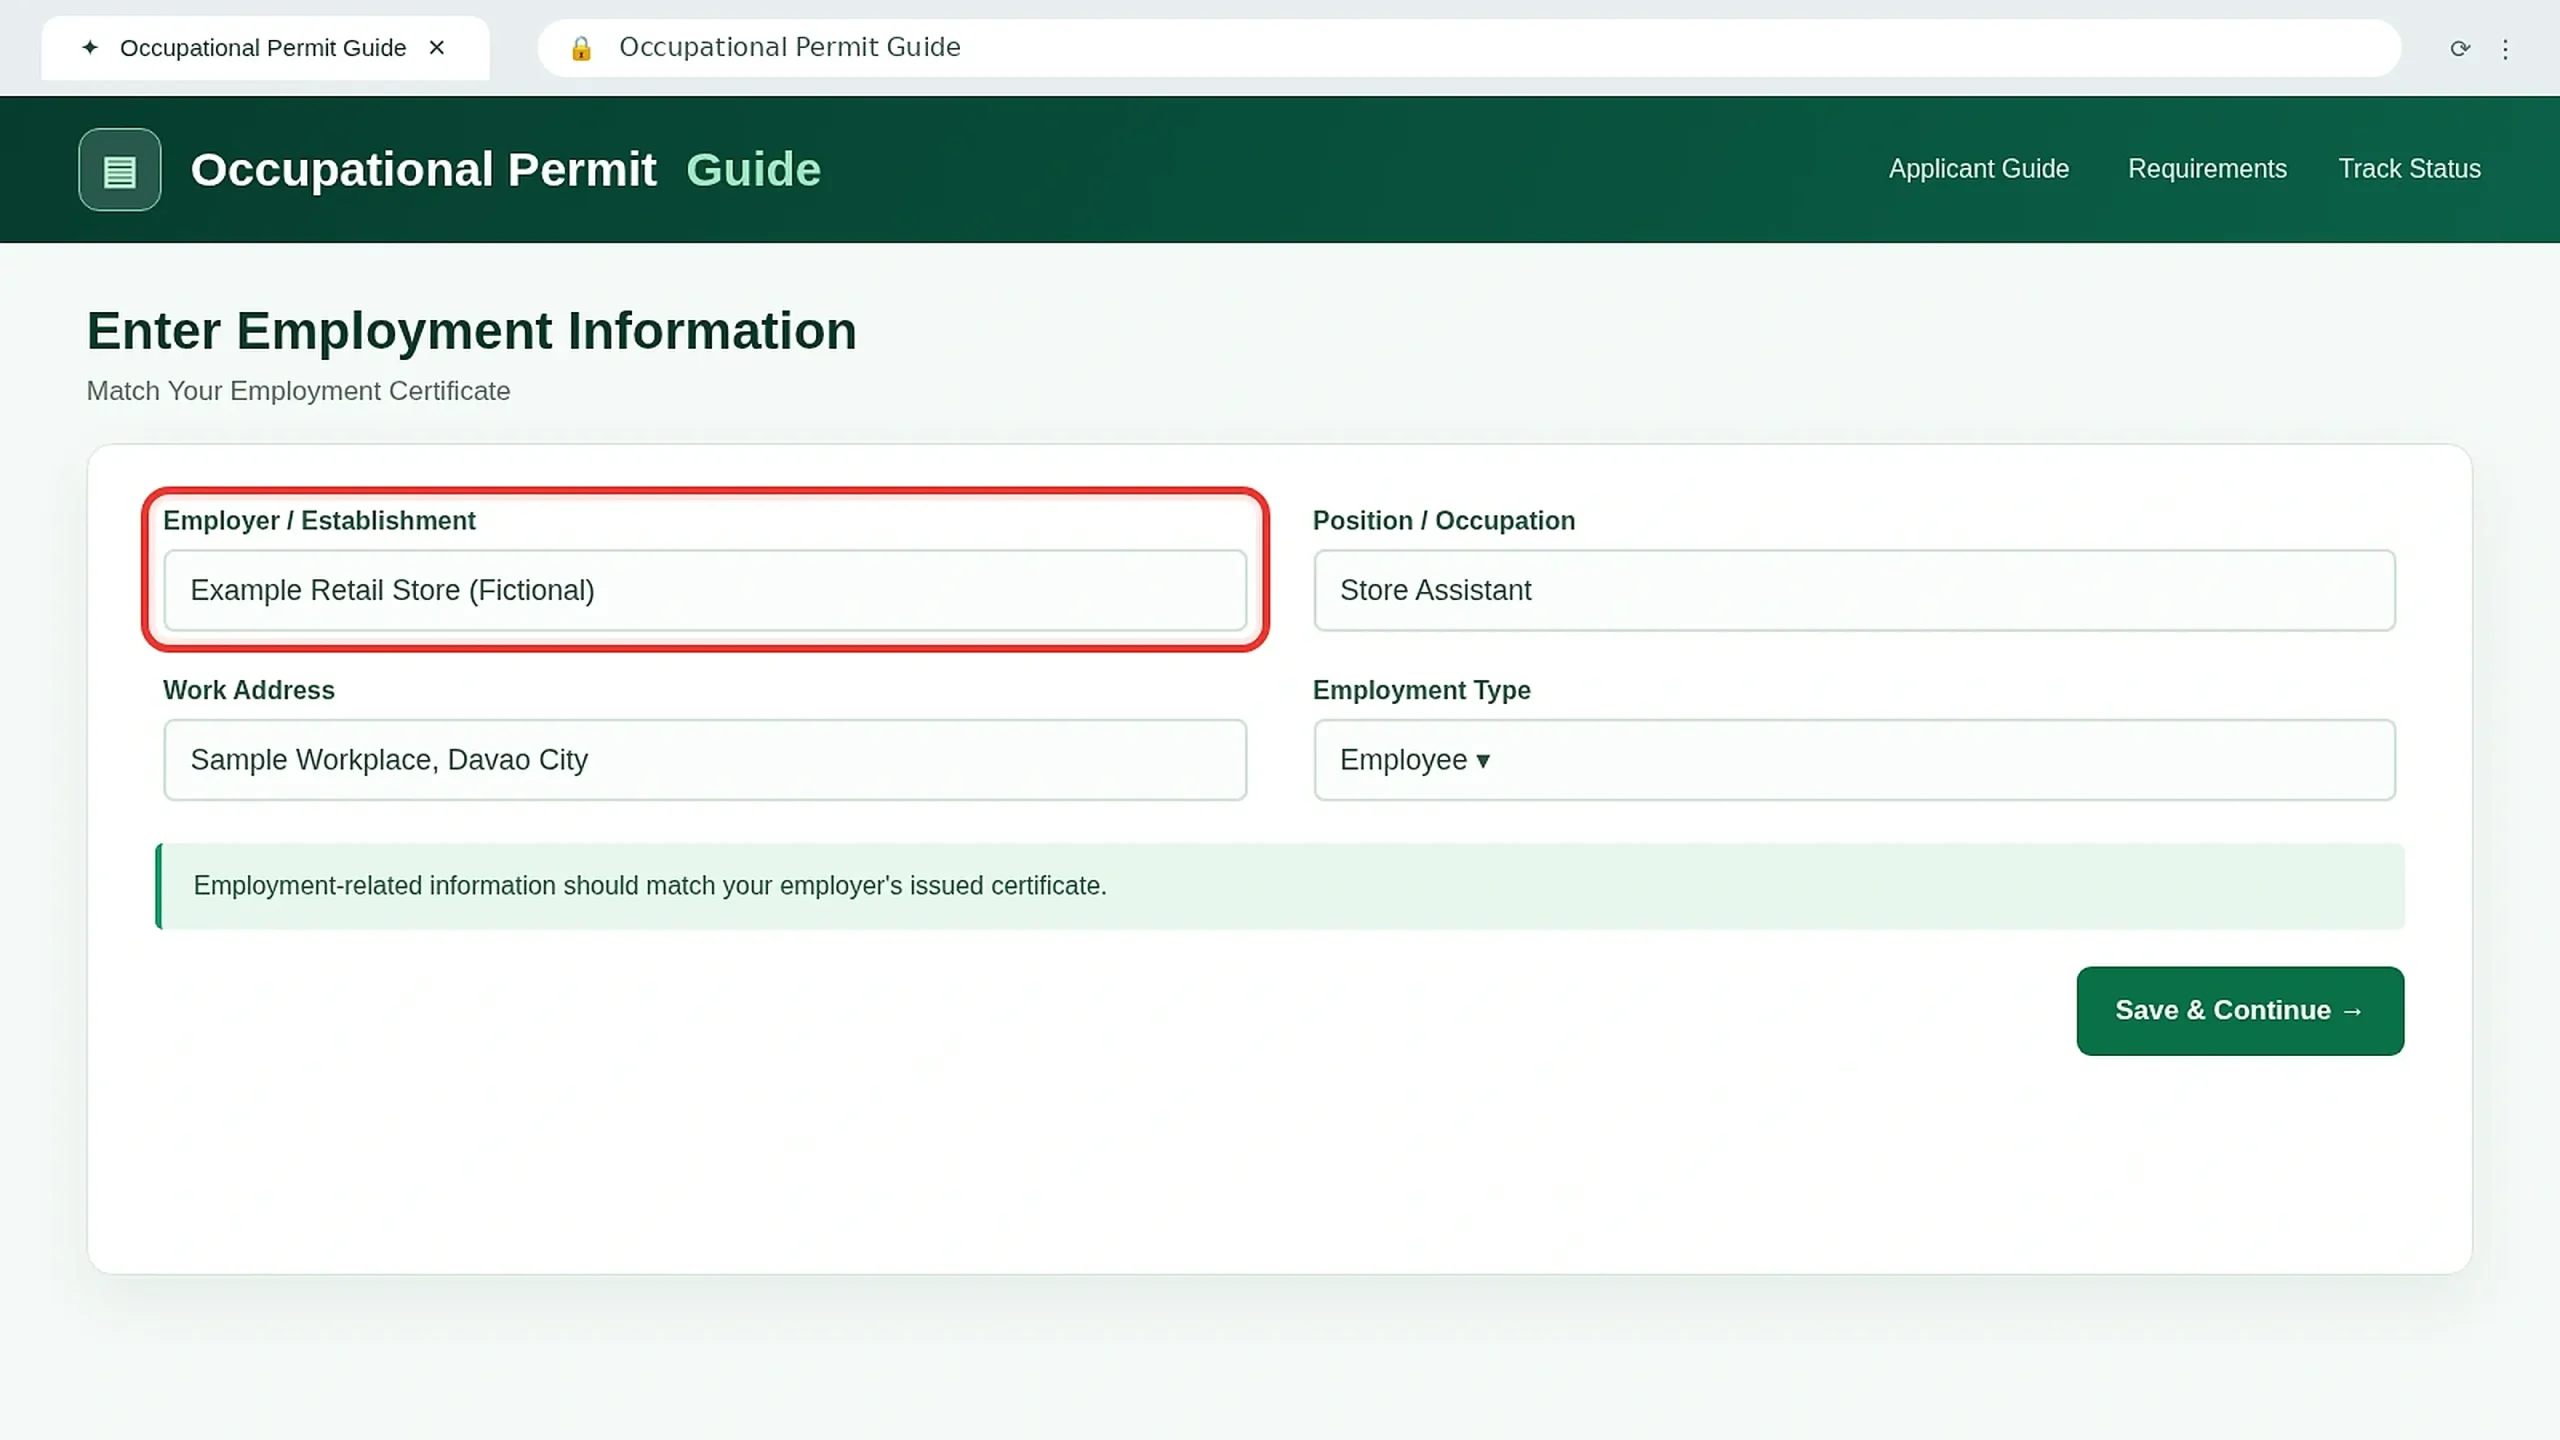Open the Track Status nav link
Screen dimensions: 2560x1440
click(x=2410, y=169)
